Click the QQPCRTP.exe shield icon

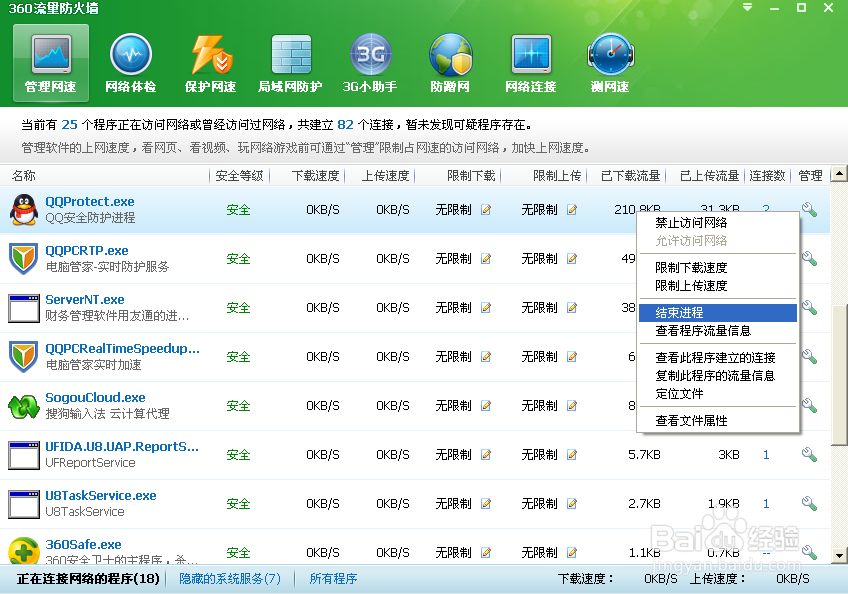pos(23,259)
